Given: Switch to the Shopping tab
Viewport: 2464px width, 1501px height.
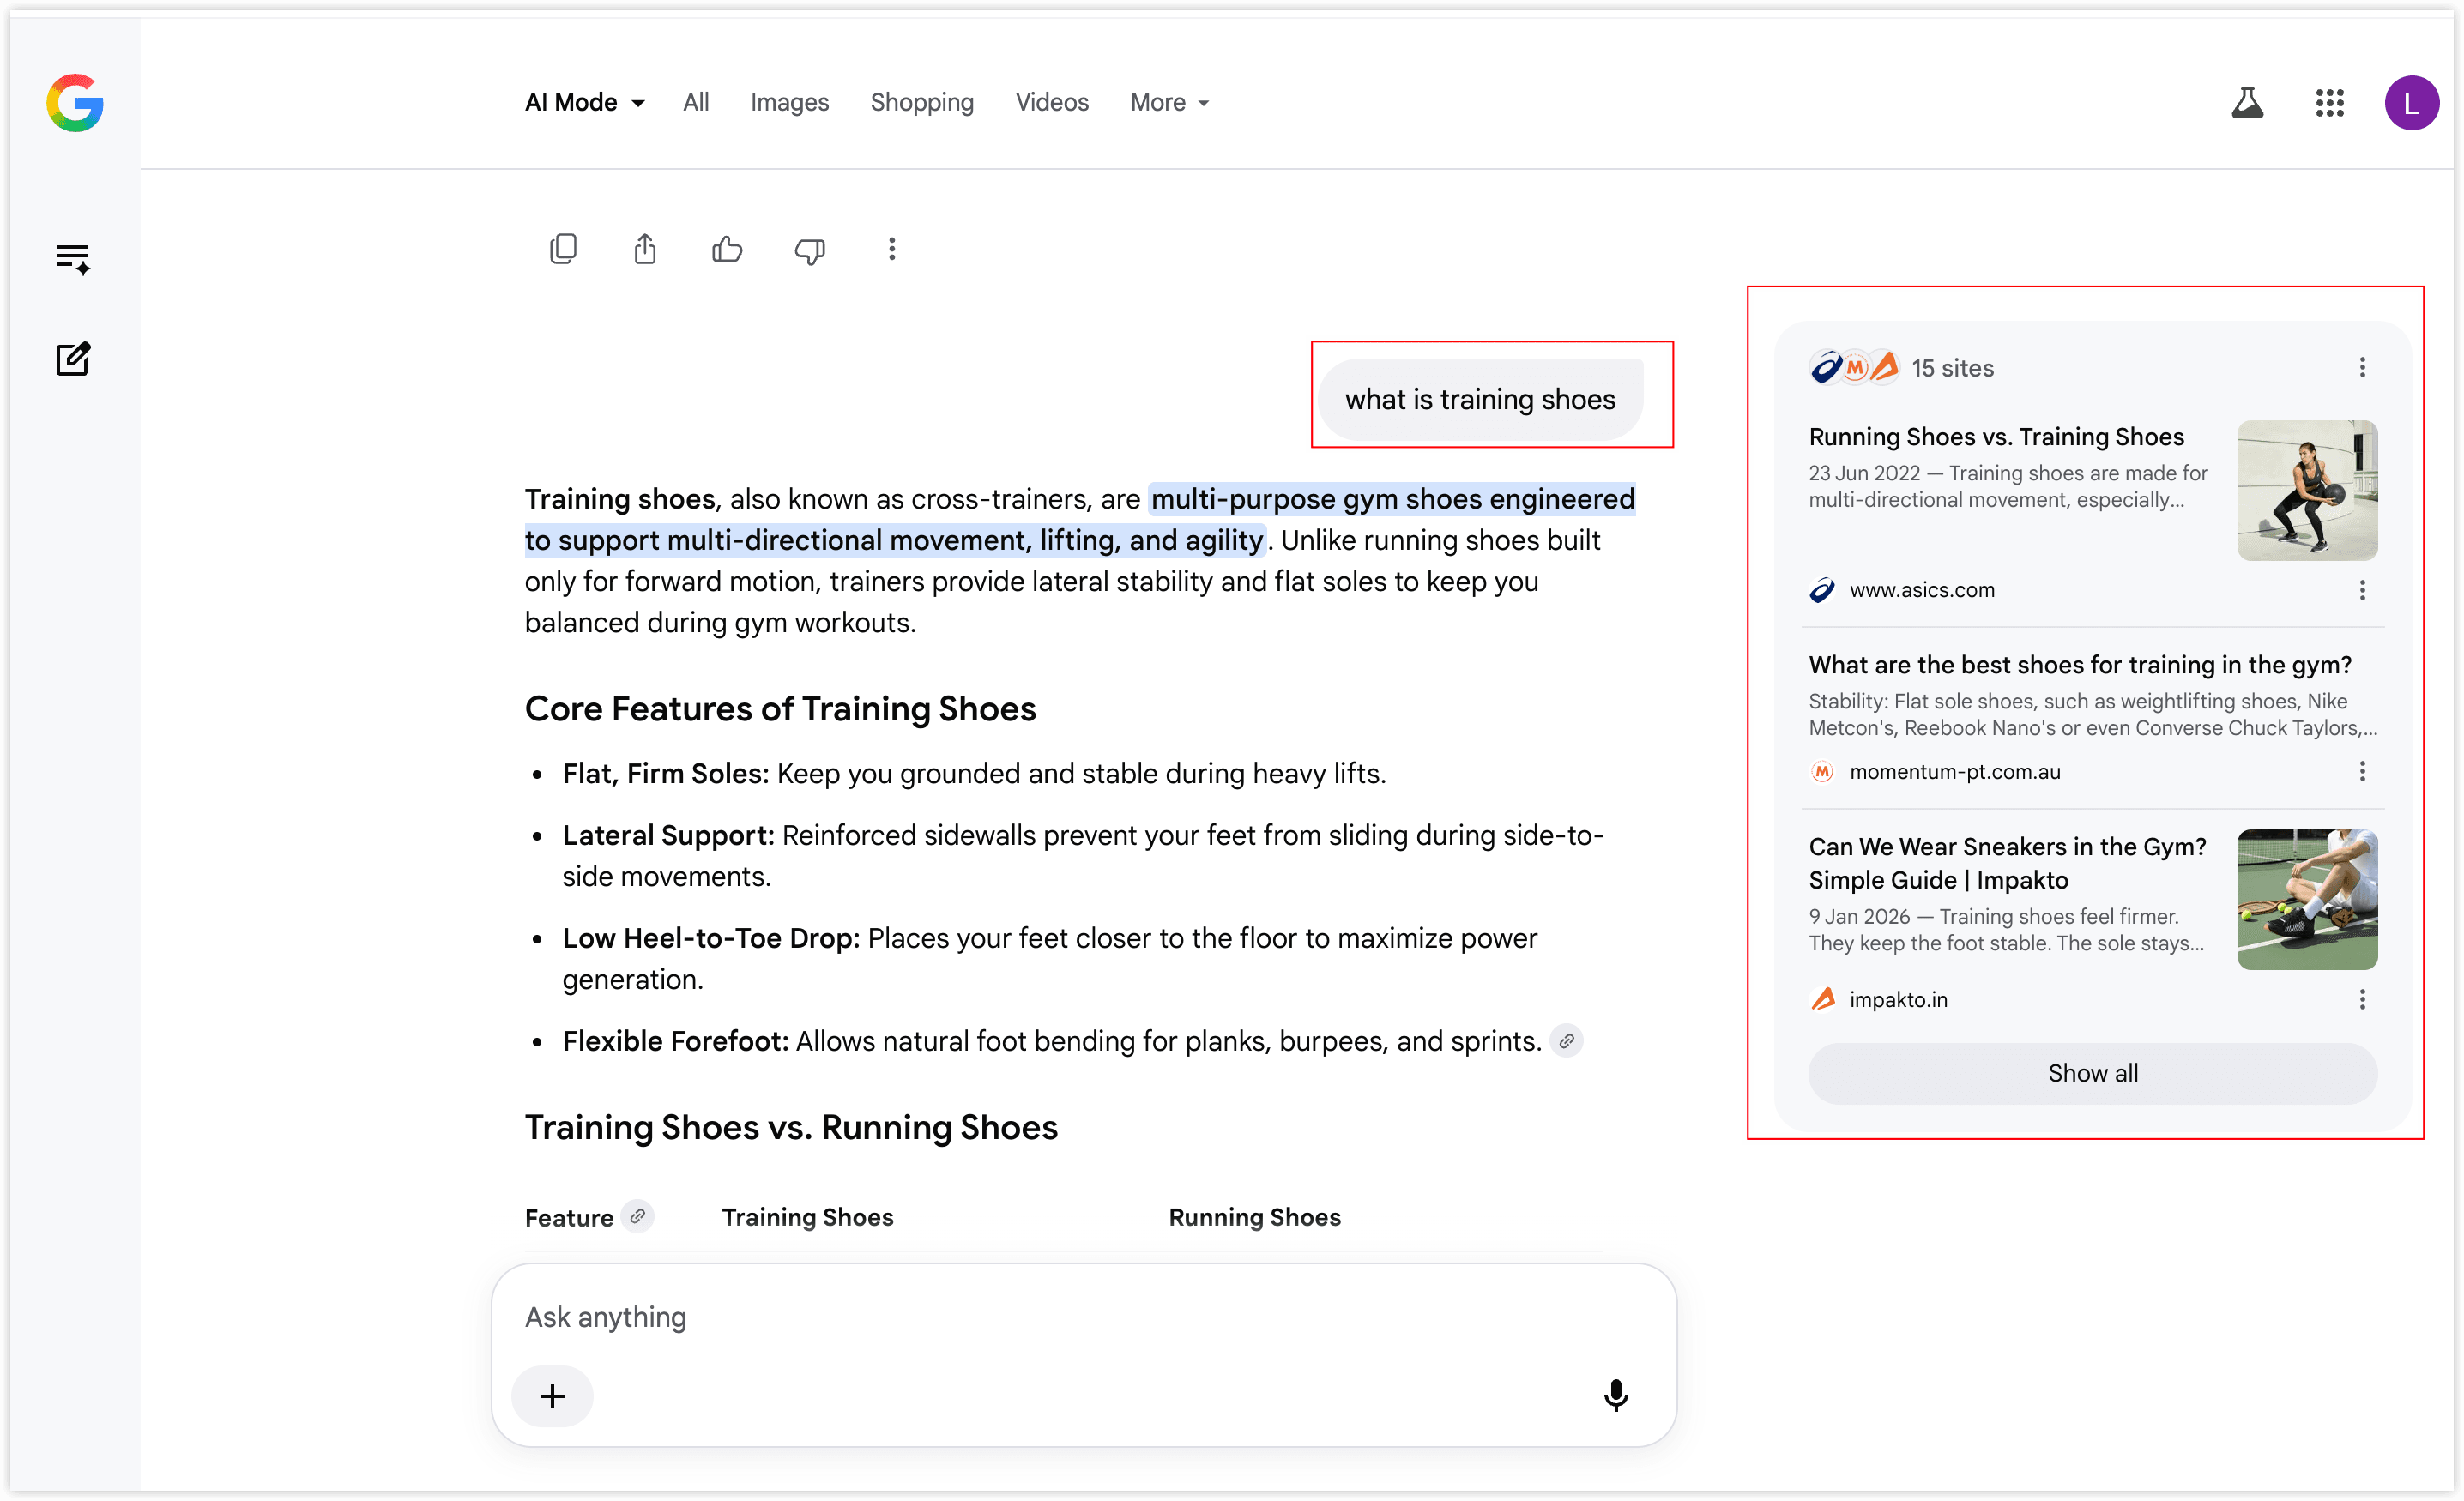Looking at the screenshot, I should 921,102.
